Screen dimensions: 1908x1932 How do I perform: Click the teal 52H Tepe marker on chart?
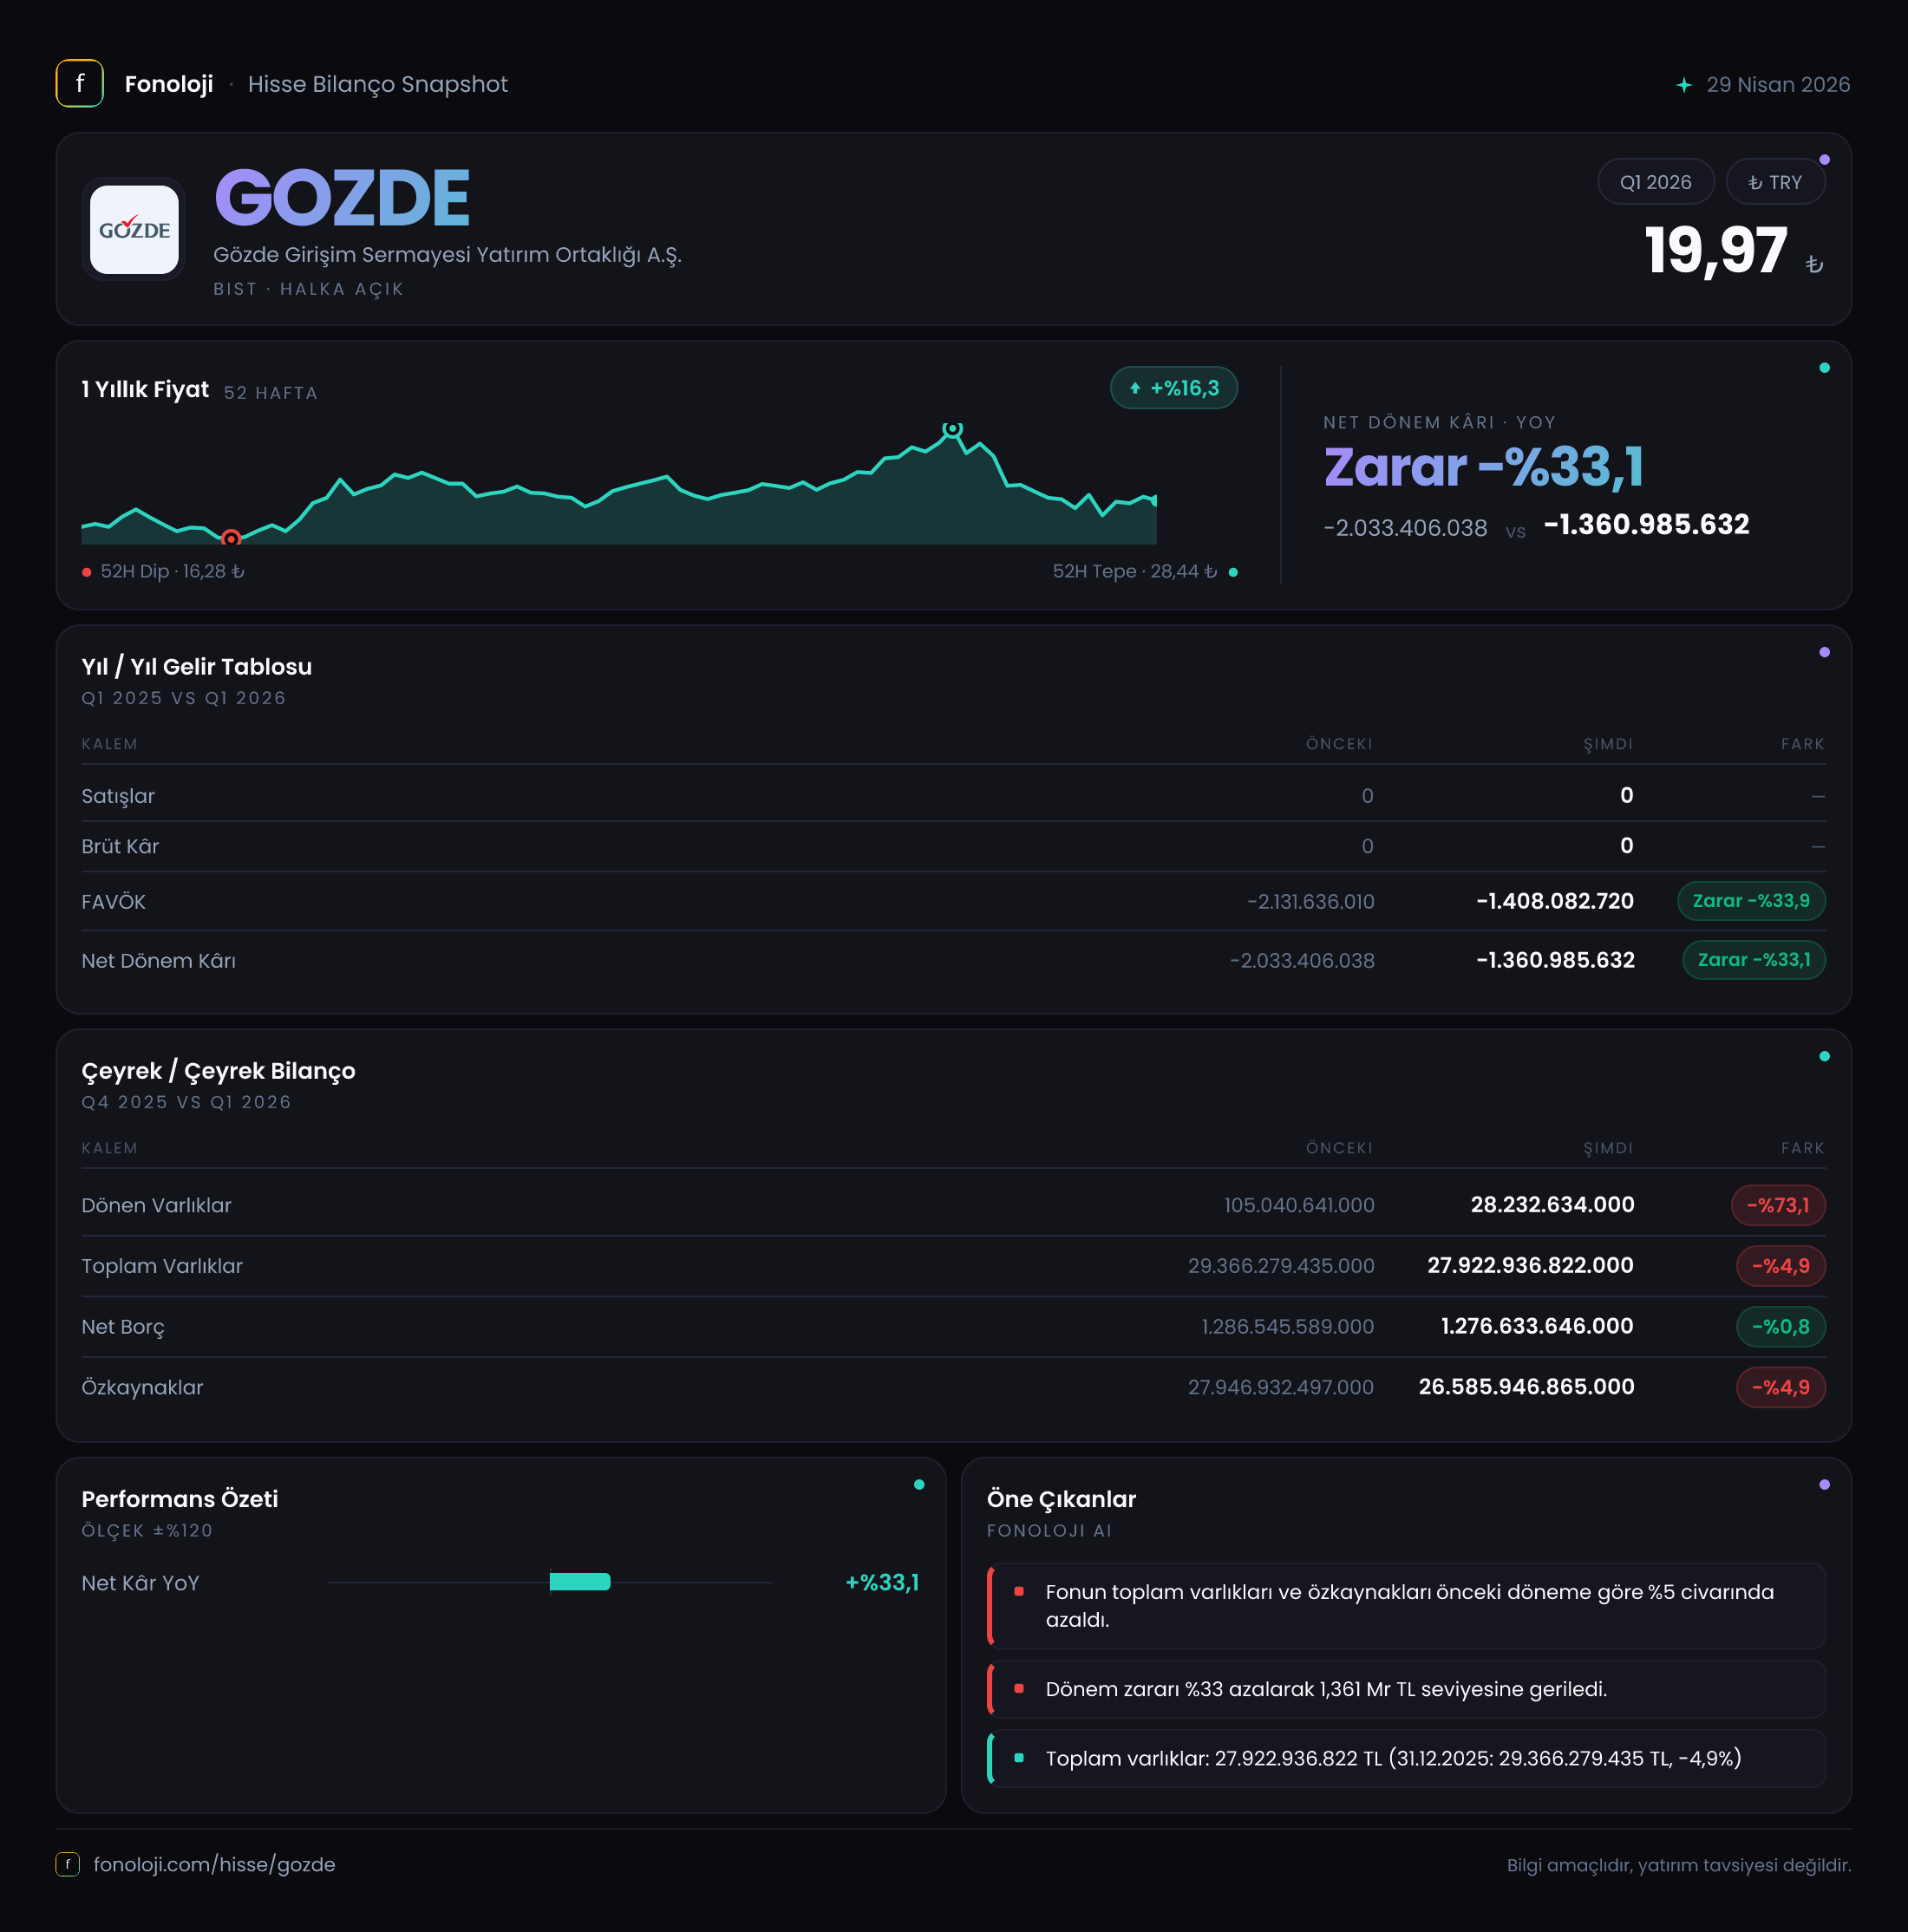coord(953,429)
